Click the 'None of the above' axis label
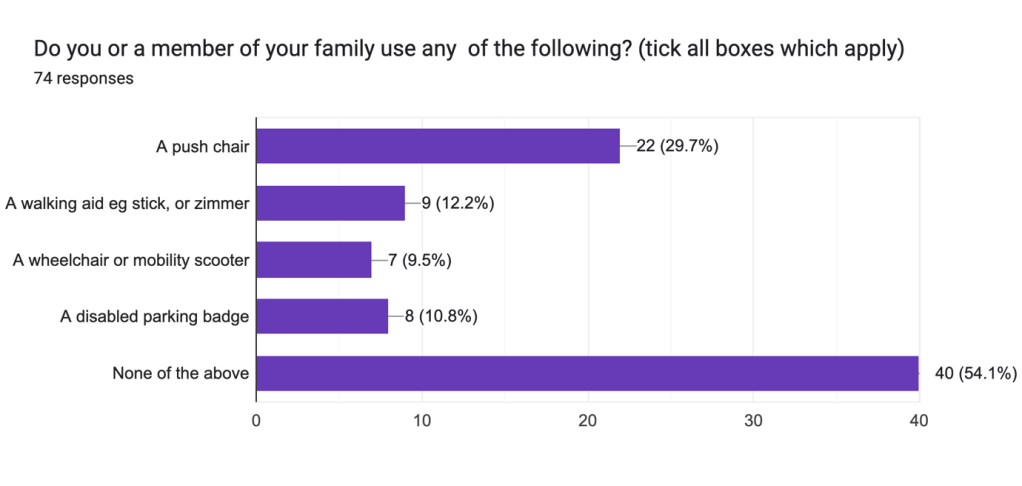Viewport: 1022px width, 486px height. 181,374
